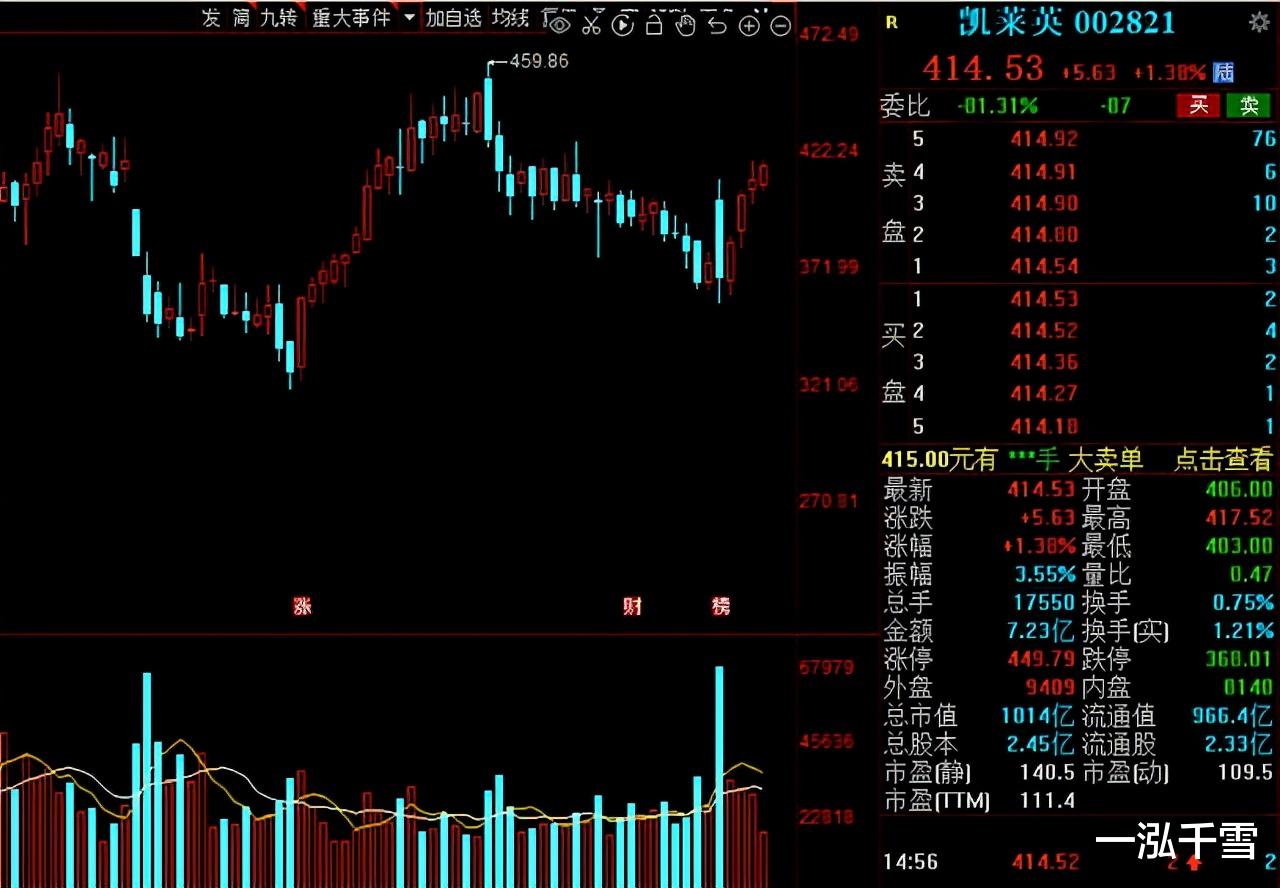Click the 67979 volume axis label
The height and width of the screenshot is (888, 1280).
[x=826, y=668]
